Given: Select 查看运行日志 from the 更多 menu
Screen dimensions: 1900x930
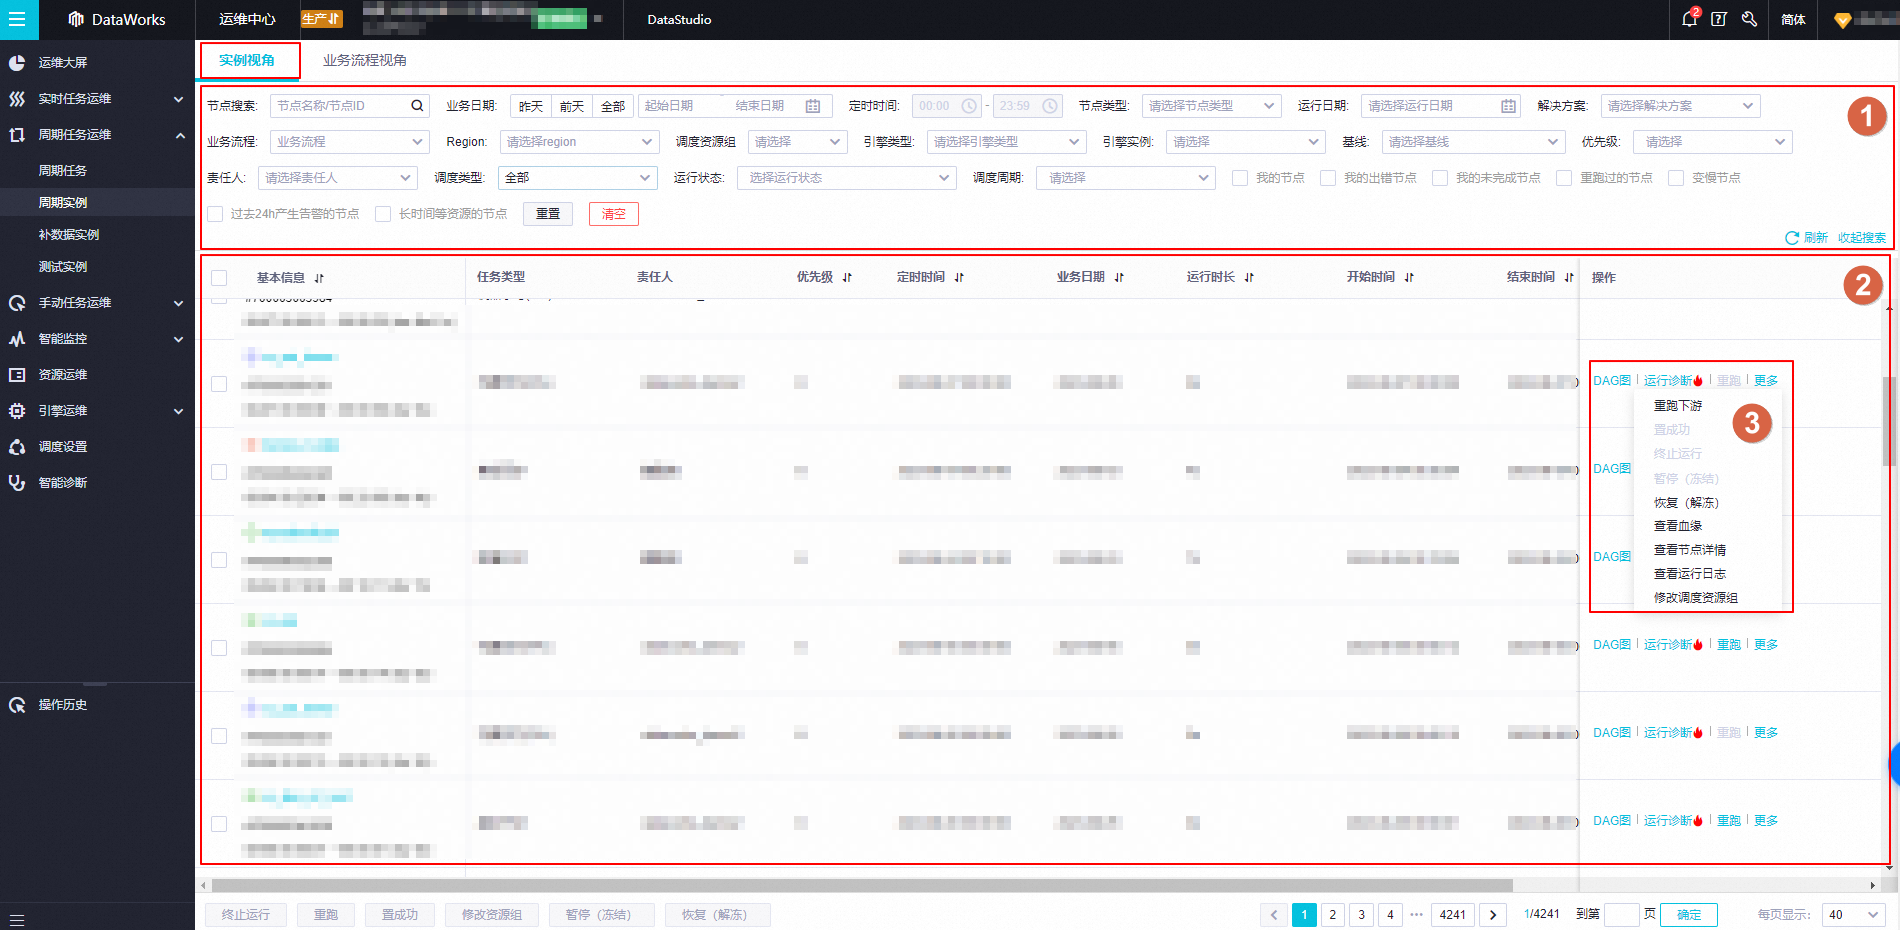Looking at the screenshot, I should point(1690,574).
